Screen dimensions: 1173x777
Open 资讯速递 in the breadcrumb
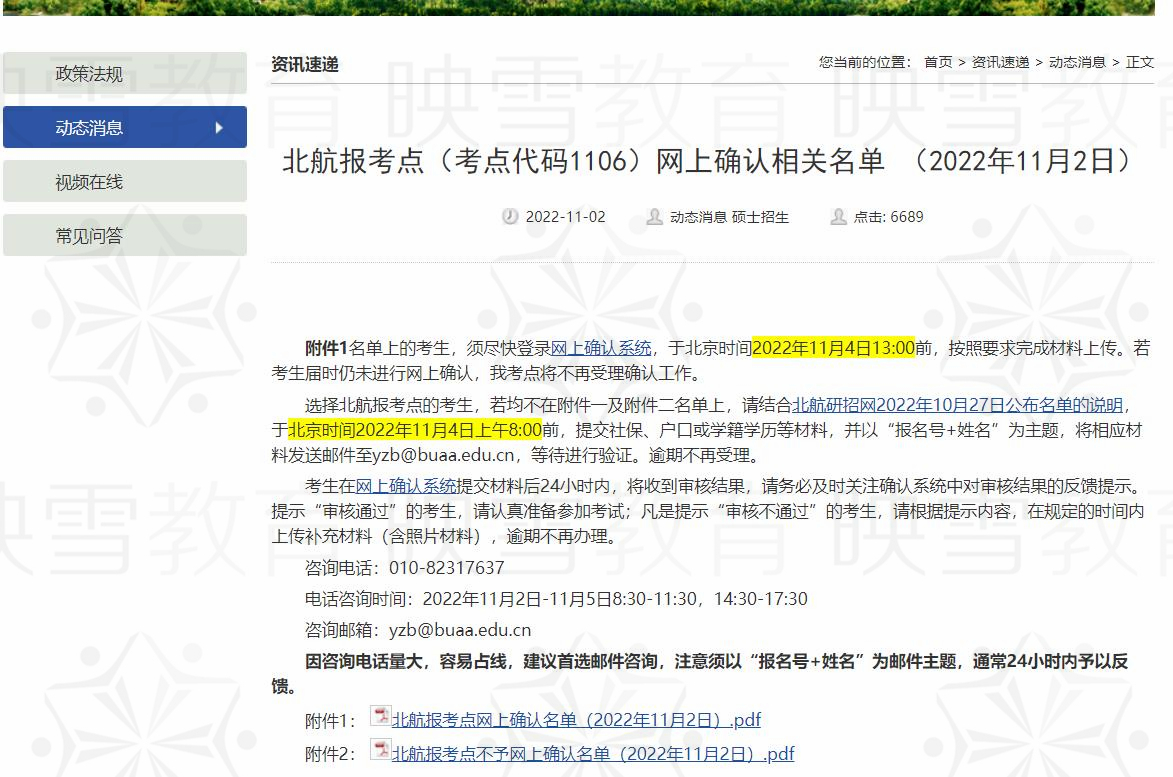pyautogui.click(x=1000, y=62)
